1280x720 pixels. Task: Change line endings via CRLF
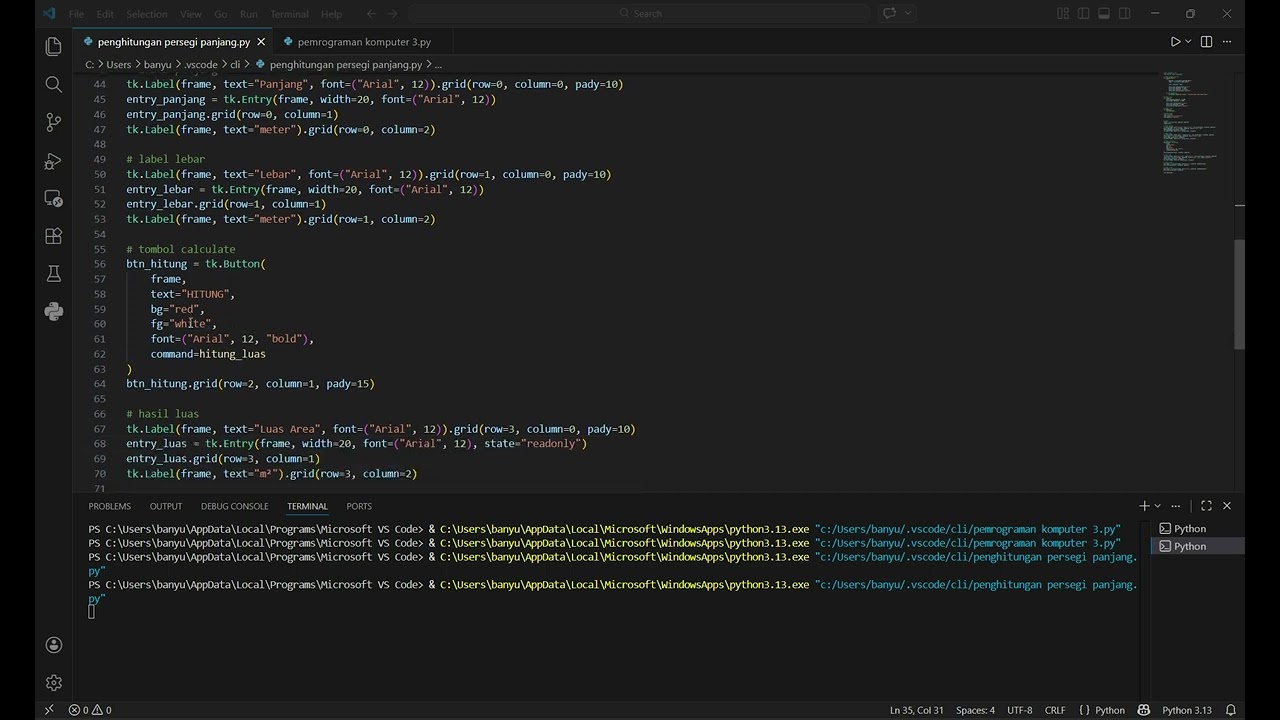1055,710
